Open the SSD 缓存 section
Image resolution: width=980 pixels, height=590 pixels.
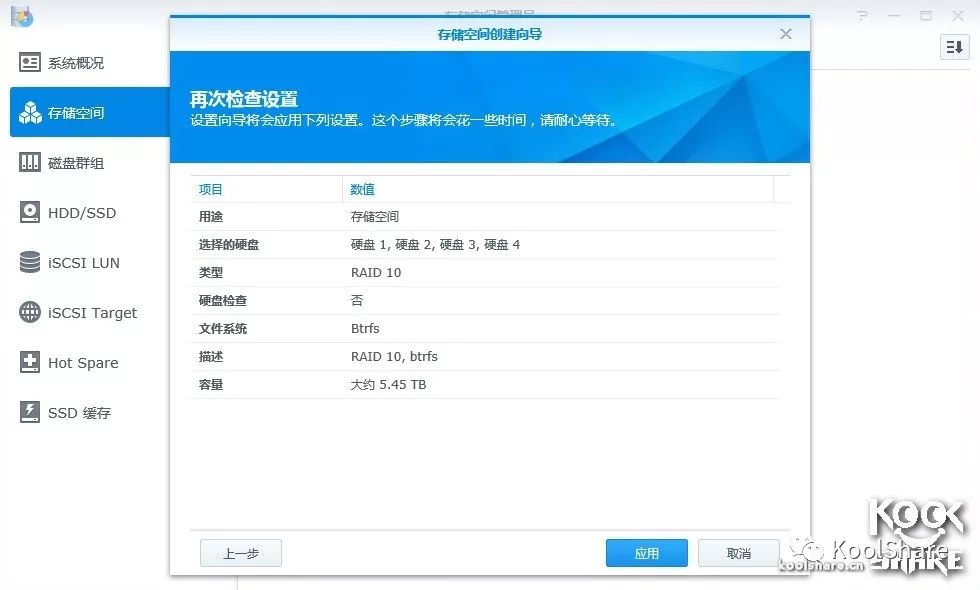[89, 412]
